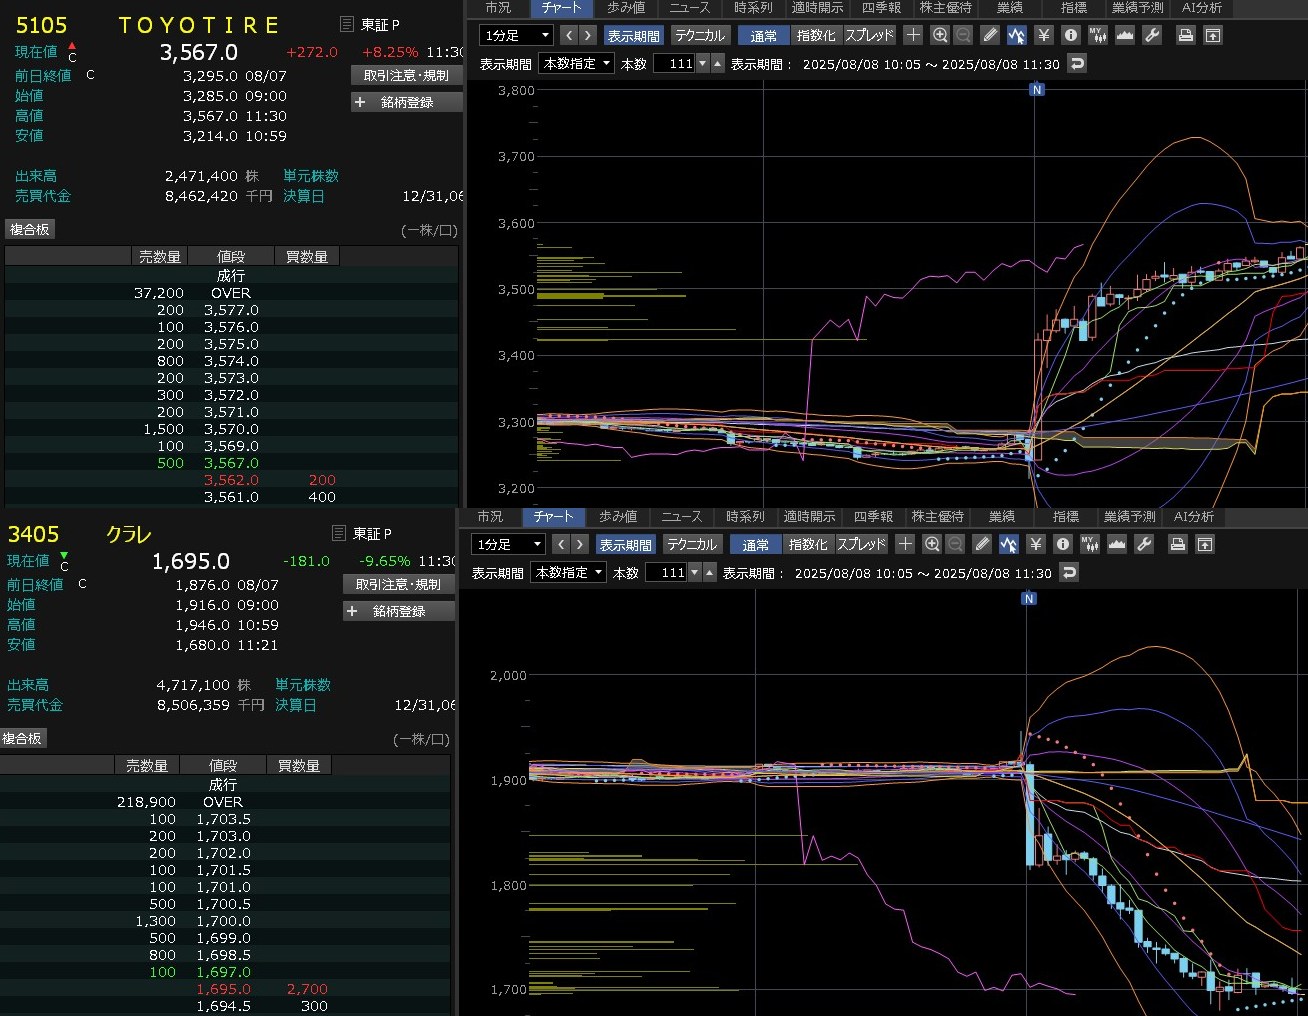The height and width of the screenshot is (1016, 1308).
Task: Reset display period in top chart
Action: pyautogui.click(x=1077, y=64)
